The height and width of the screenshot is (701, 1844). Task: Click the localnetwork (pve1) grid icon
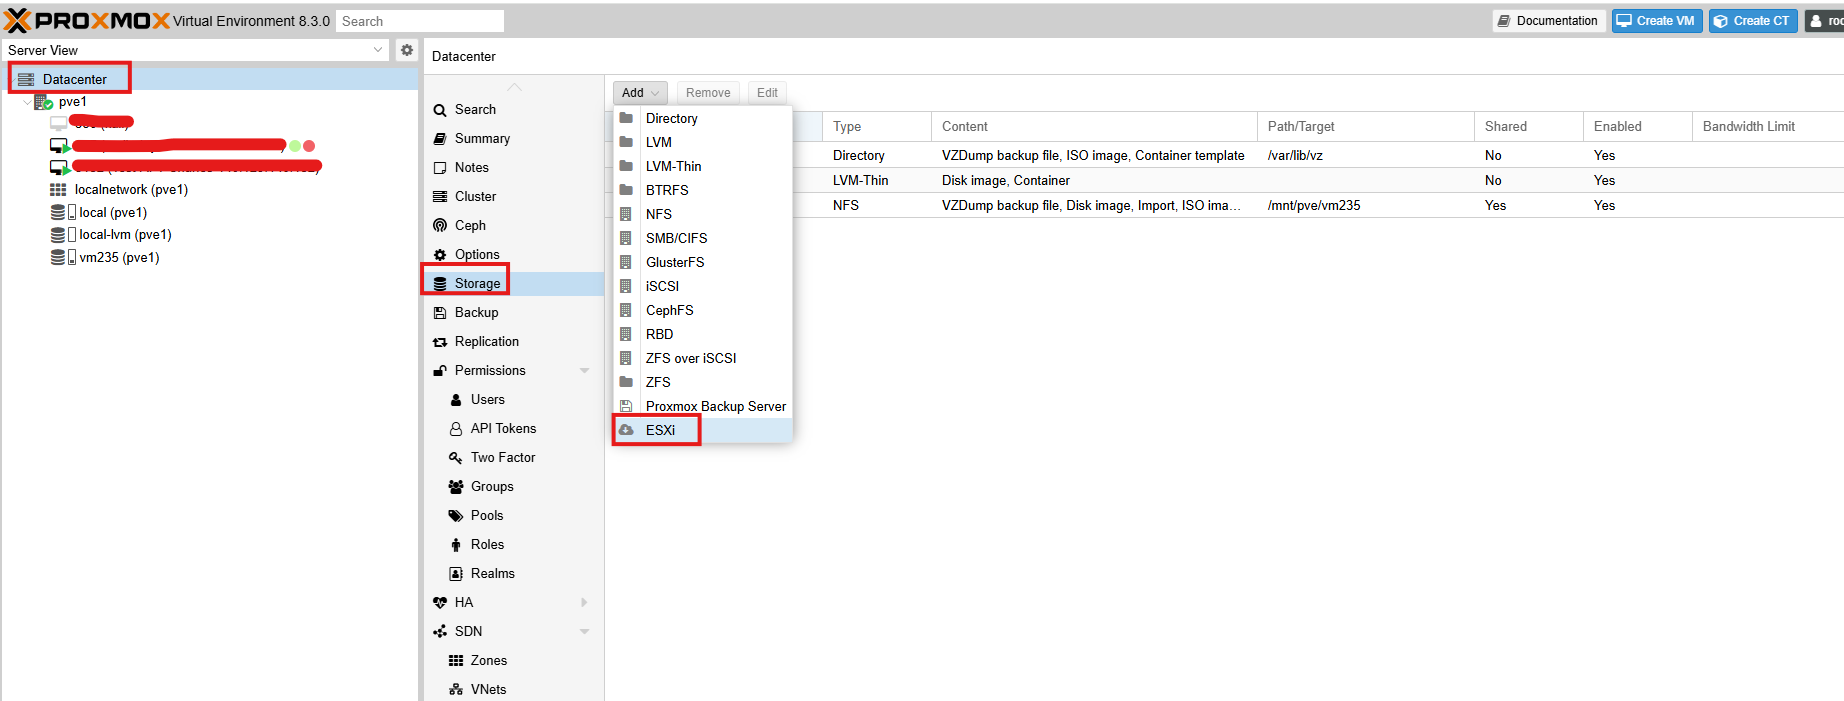click(x=58, y=190)
